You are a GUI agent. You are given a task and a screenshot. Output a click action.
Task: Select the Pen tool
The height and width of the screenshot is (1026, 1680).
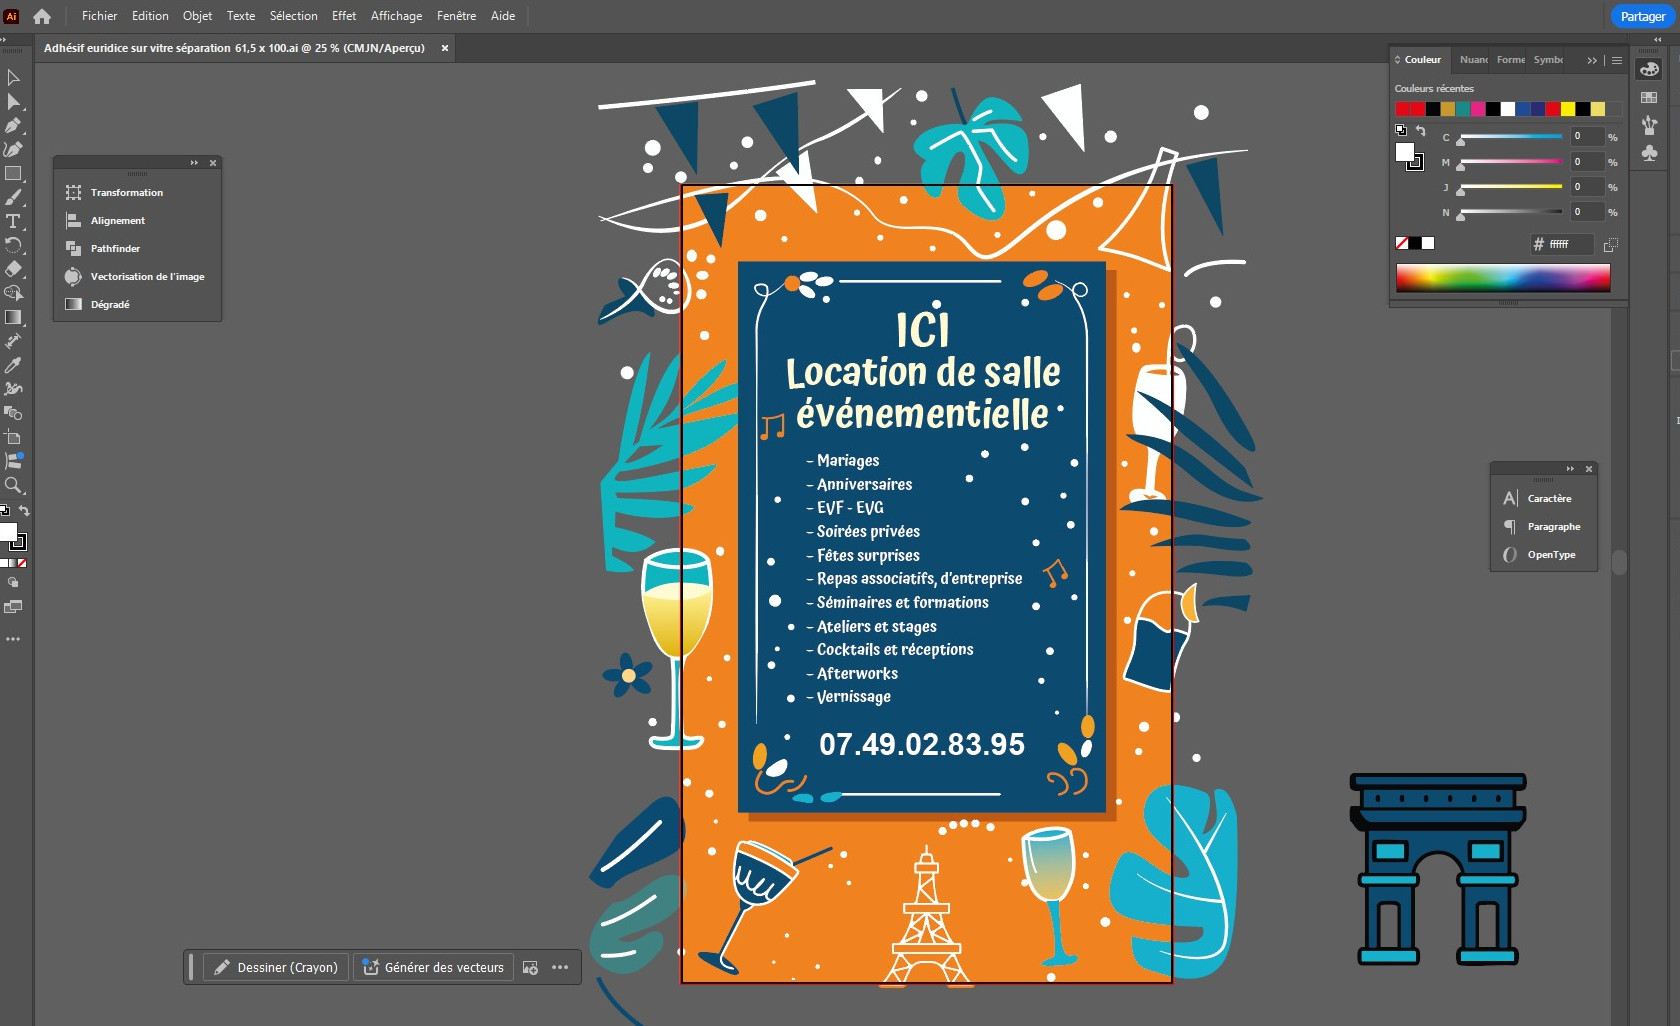tap(14, 124)
